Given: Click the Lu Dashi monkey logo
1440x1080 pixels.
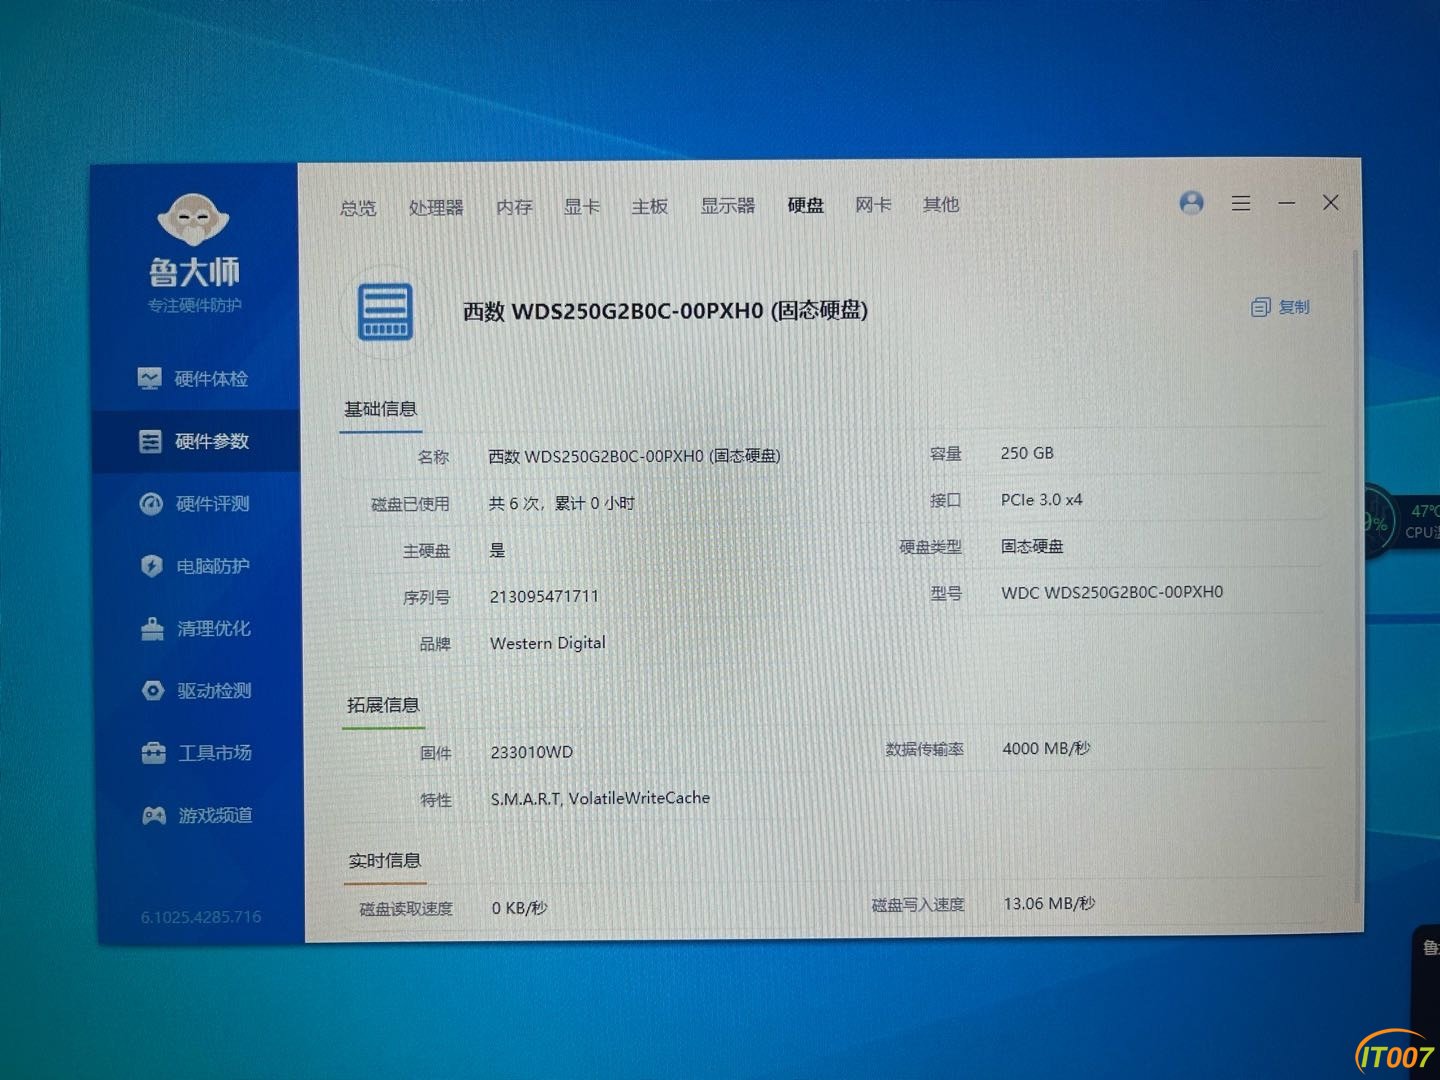Looking at the screenshot, I should click(193, 220).
